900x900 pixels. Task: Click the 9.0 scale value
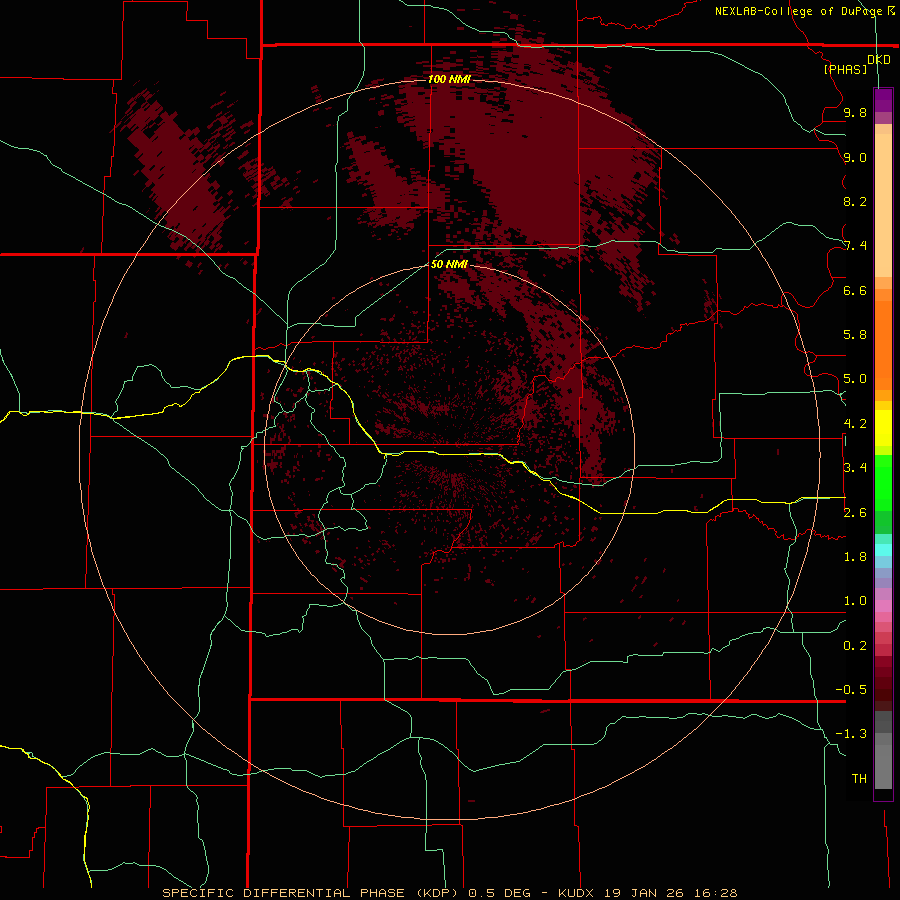855,157
